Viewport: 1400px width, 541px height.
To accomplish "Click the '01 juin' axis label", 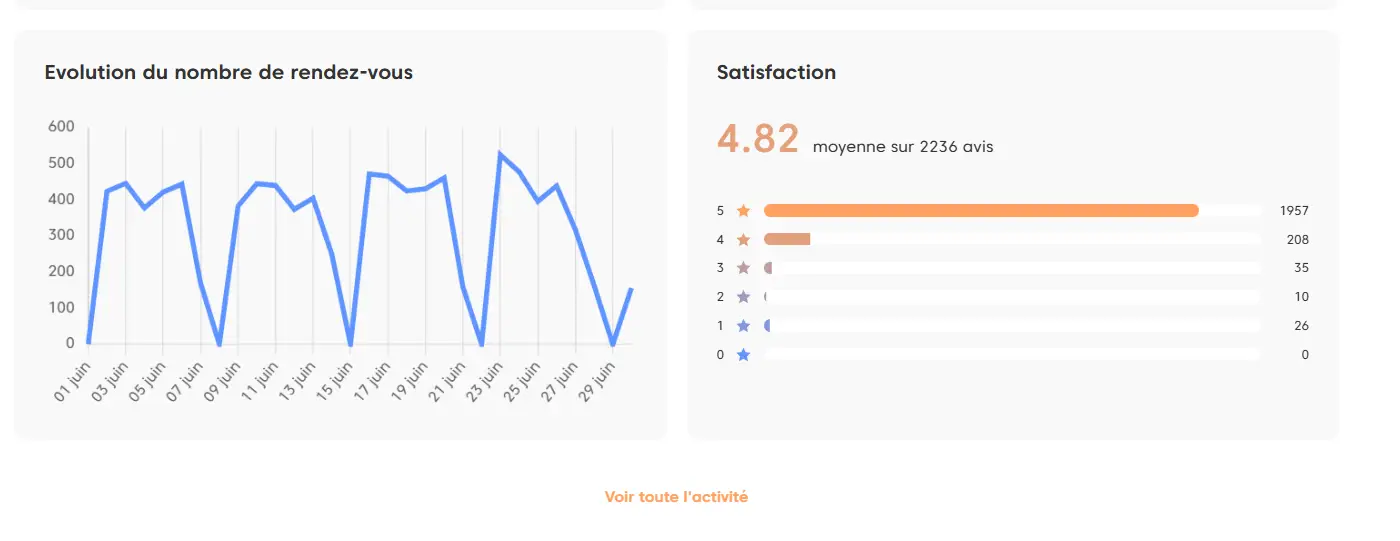I will (72, 383).
